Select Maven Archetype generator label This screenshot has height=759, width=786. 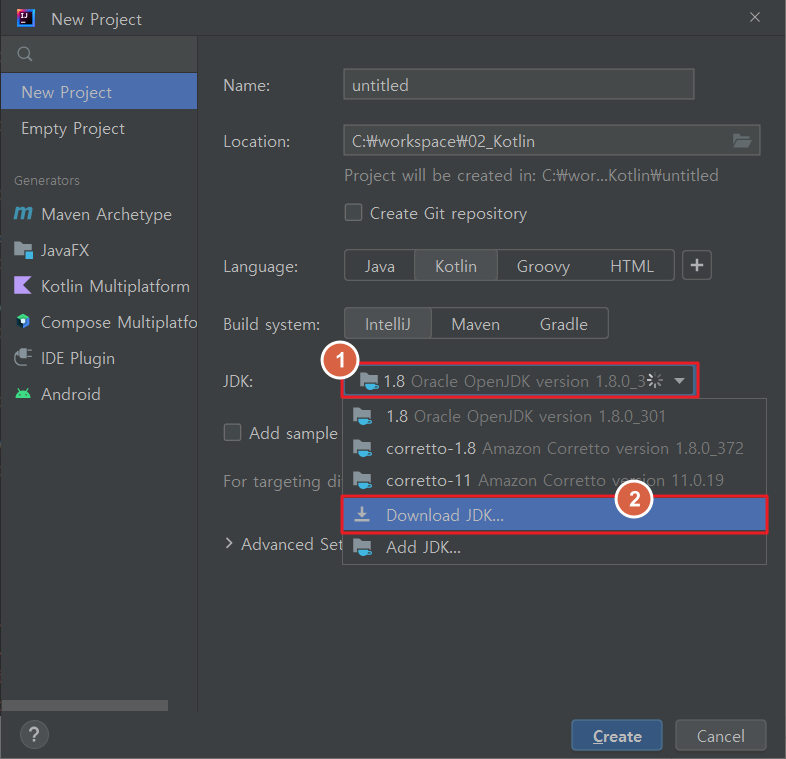106,214
